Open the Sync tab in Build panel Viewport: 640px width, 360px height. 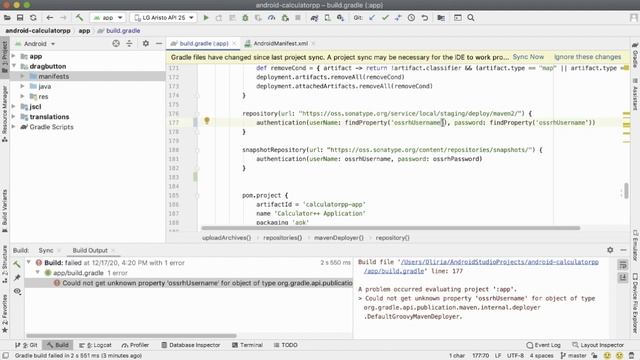pos(46,250)
